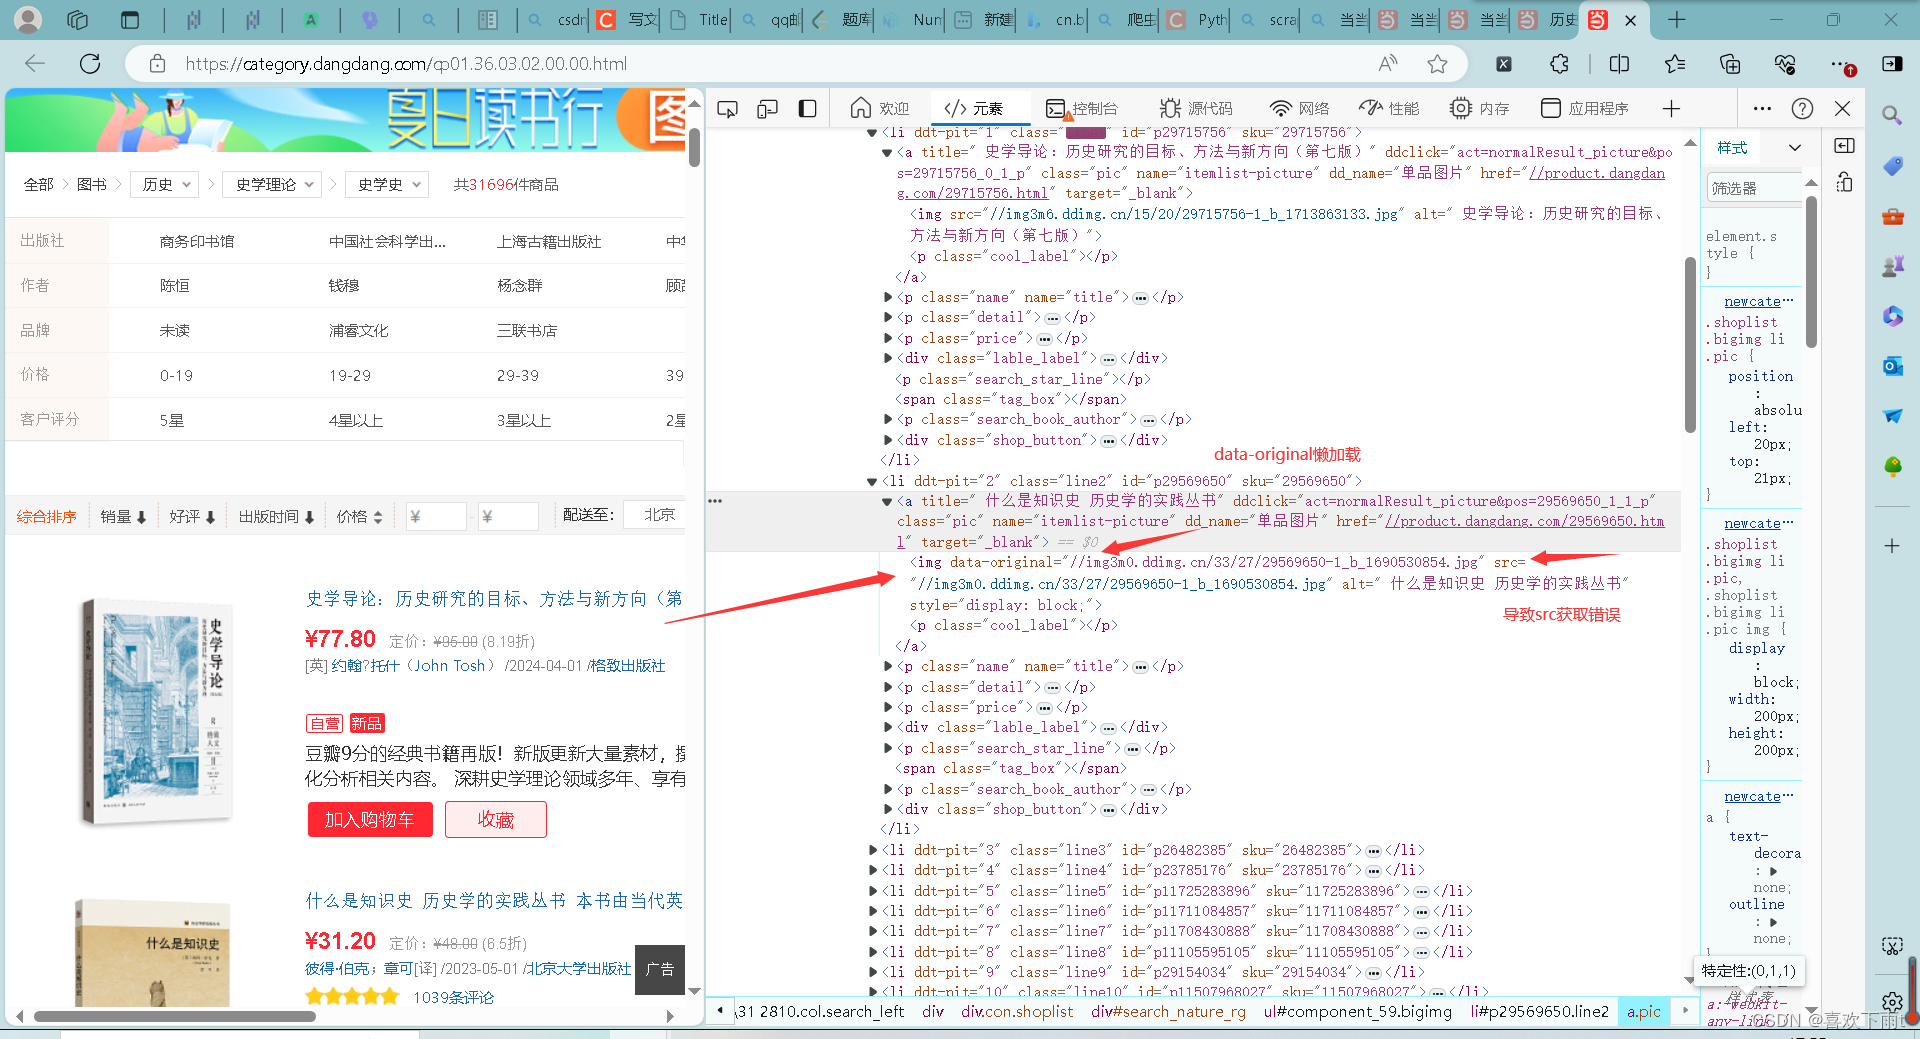Open a new browser tab

pyautogui.click(x=1677, y=20)
